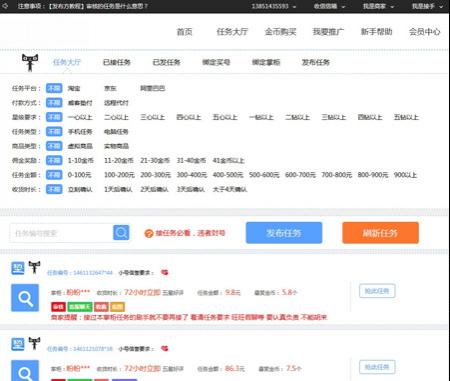The image size is (450, 381).
Task: Choose the 五钻以上 star level filter
Action: (406, 117)
